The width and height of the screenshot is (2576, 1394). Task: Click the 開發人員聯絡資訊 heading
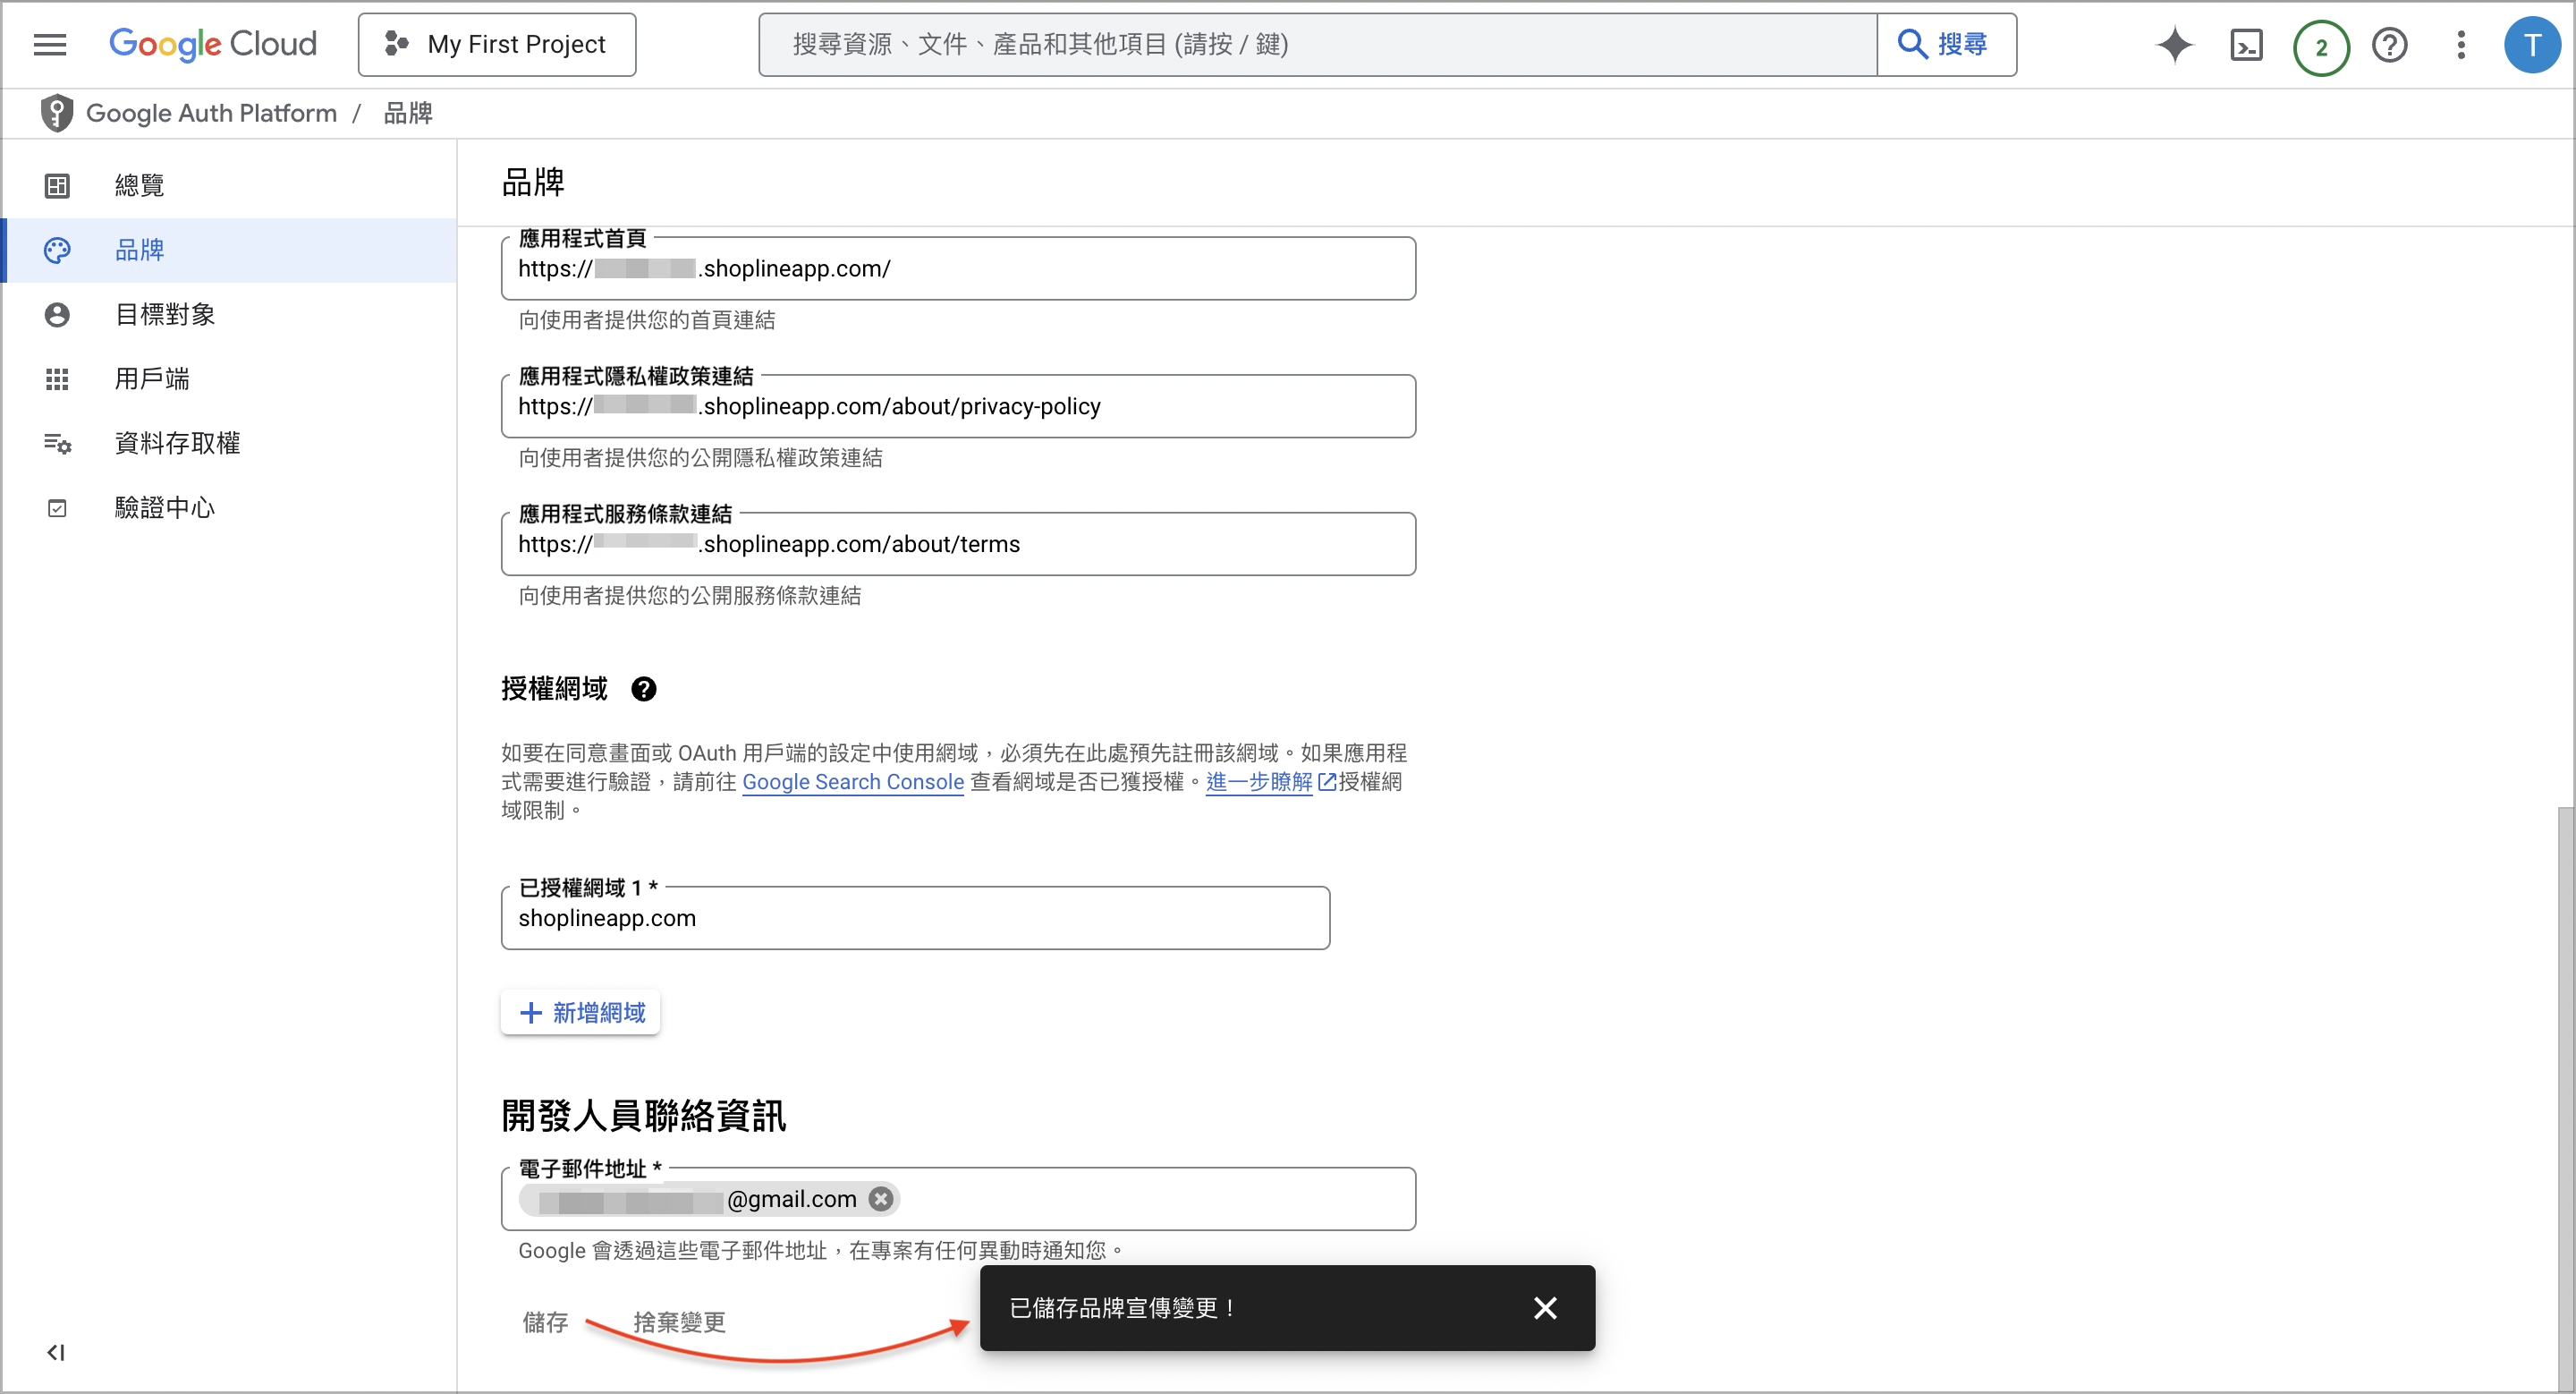pos(644,1115)
